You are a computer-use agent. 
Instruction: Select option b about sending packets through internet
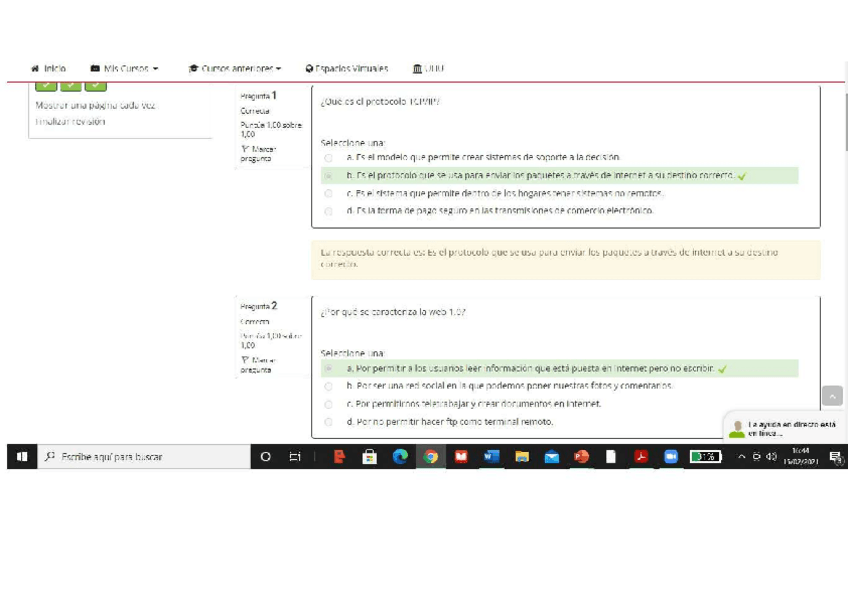(328, 176)
